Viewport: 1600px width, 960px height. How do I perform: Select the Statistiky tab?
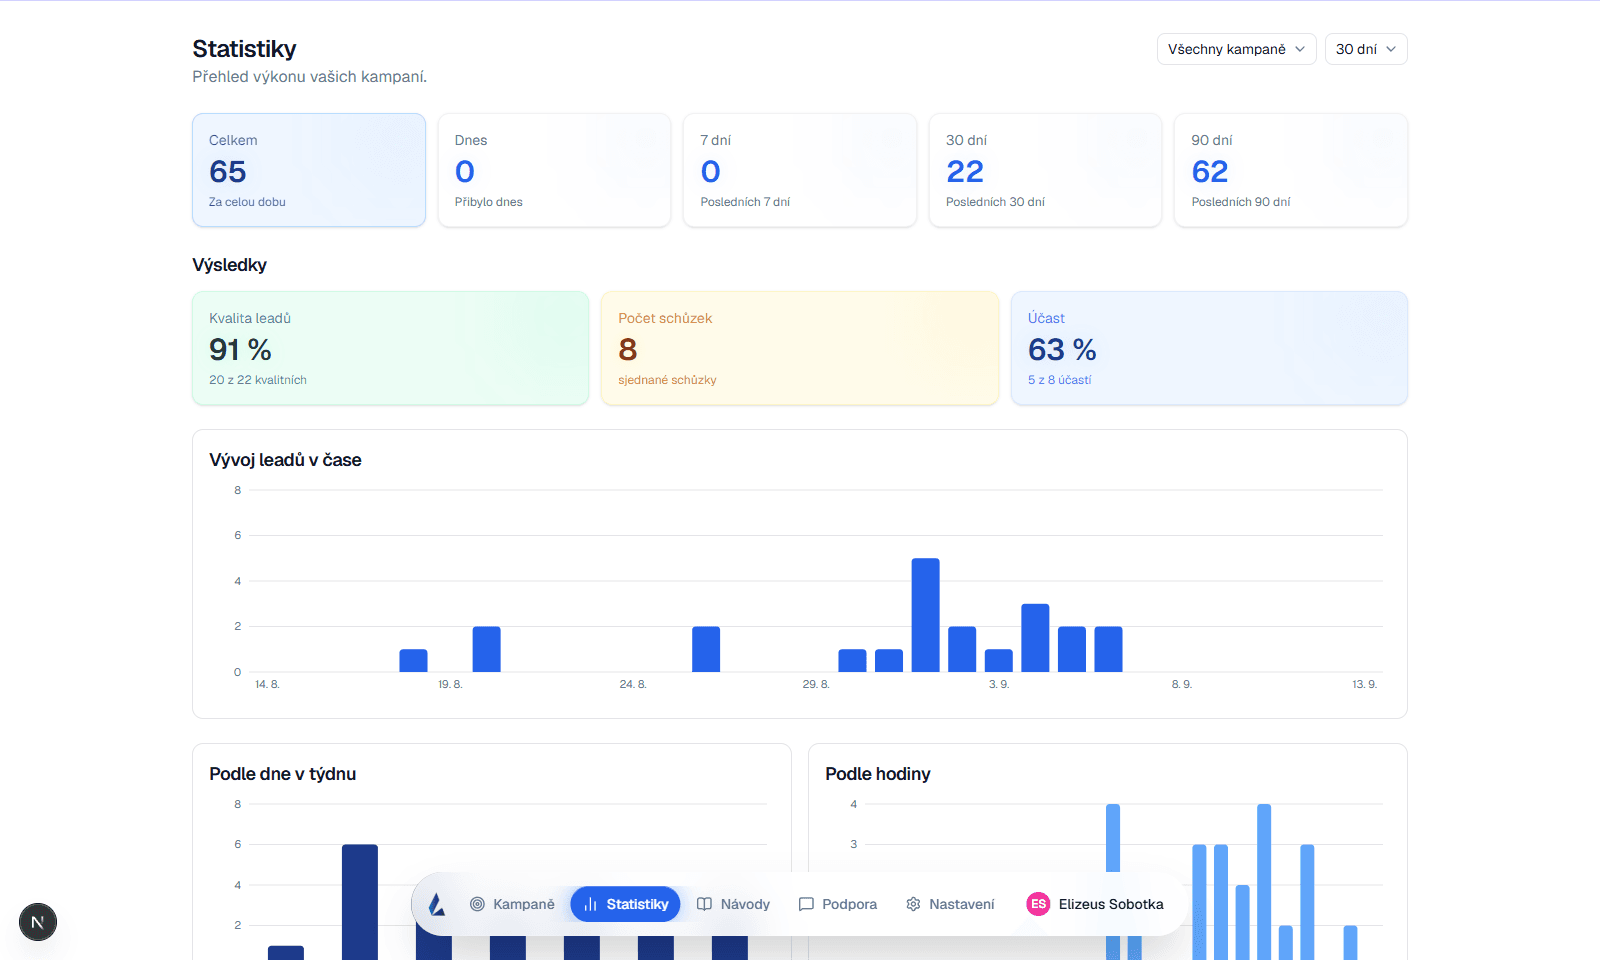(x=626, y=904)
